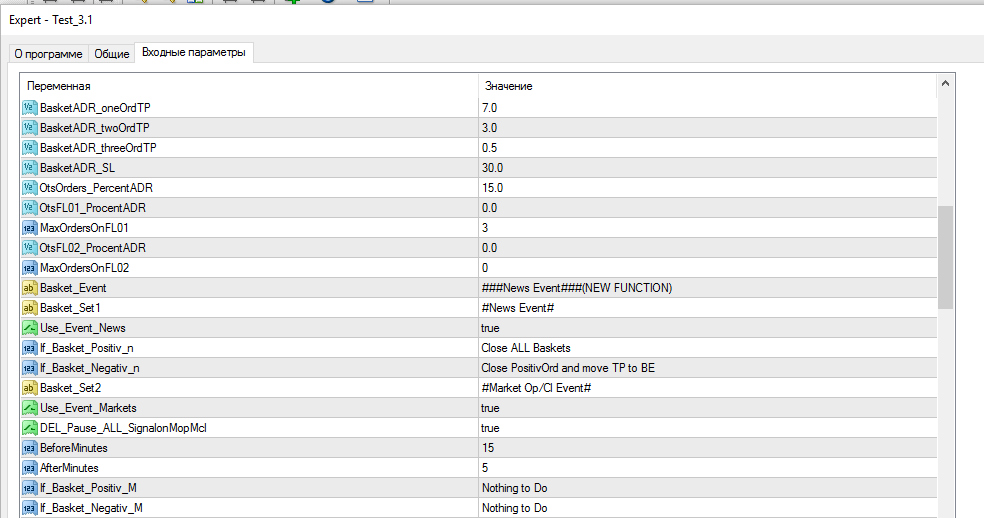Click the Use_Event_Markets boolean icon

click(x=29, y=408)
